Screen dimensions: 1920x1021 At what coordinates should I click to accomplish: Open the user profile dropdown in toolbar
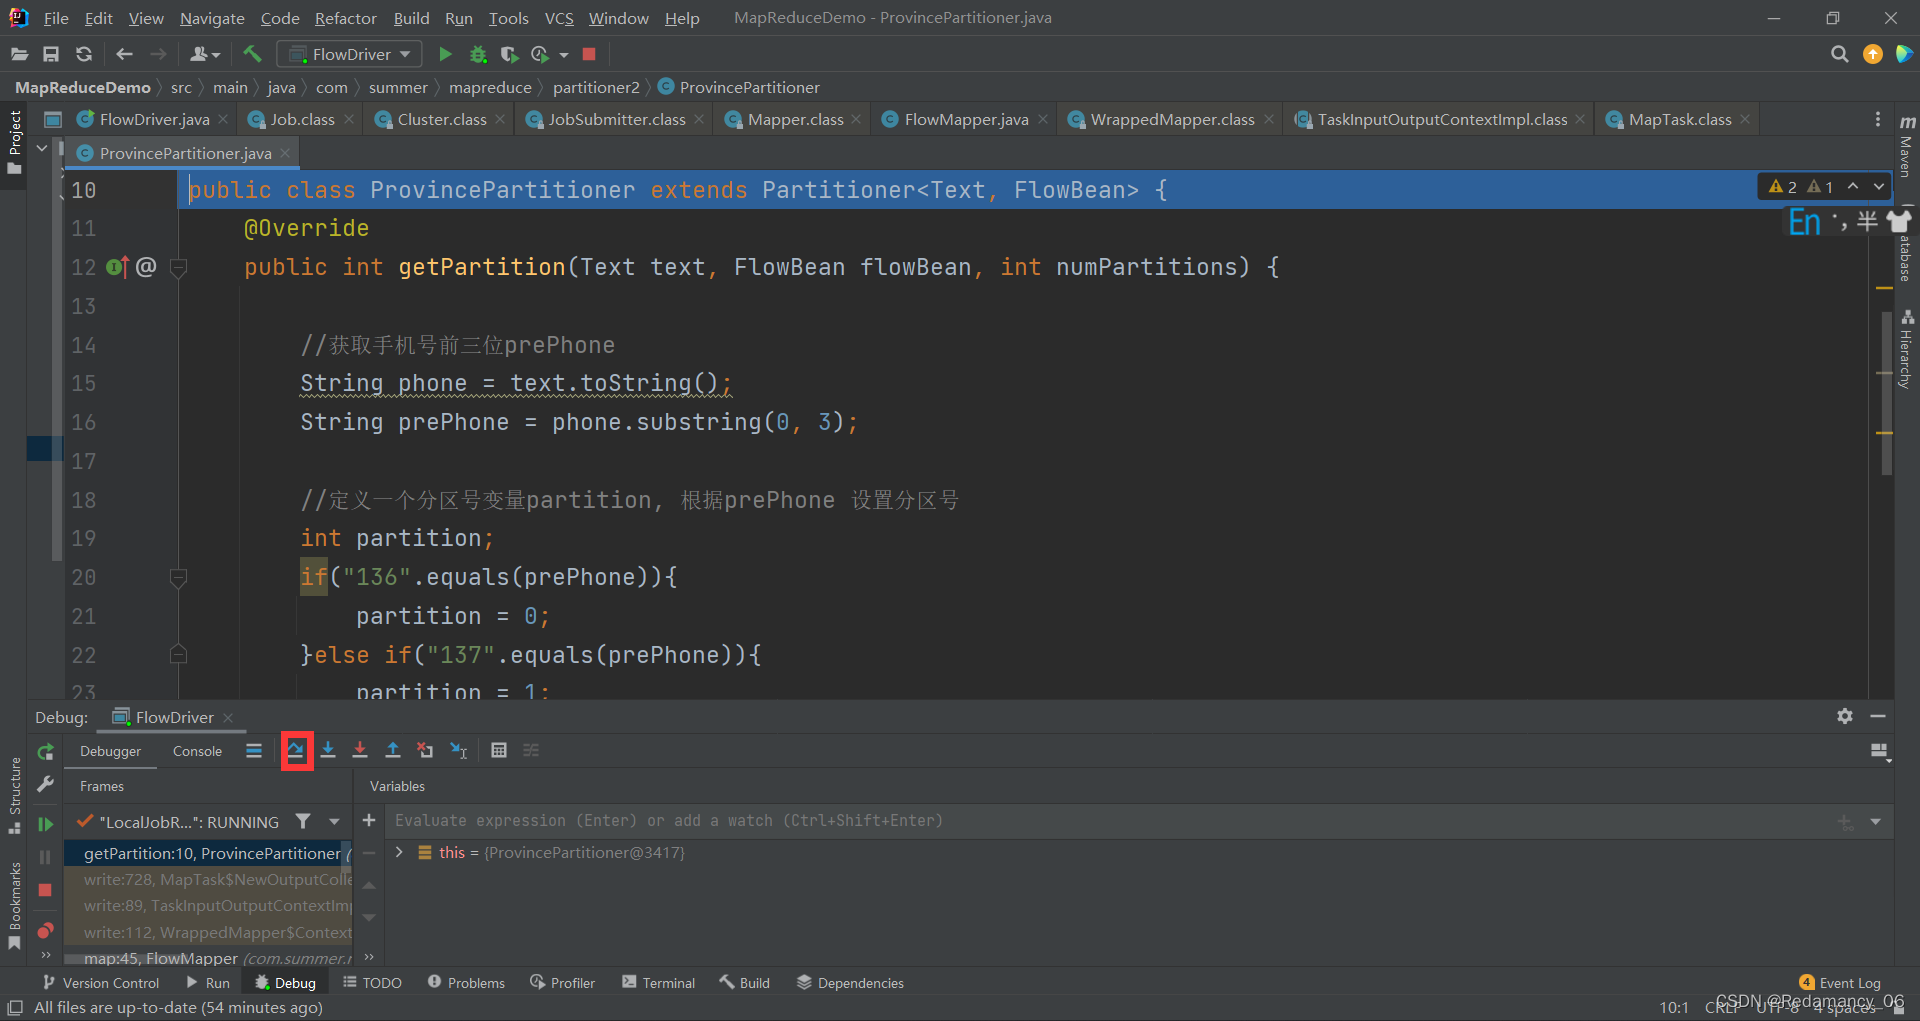[x=205, y=54]
